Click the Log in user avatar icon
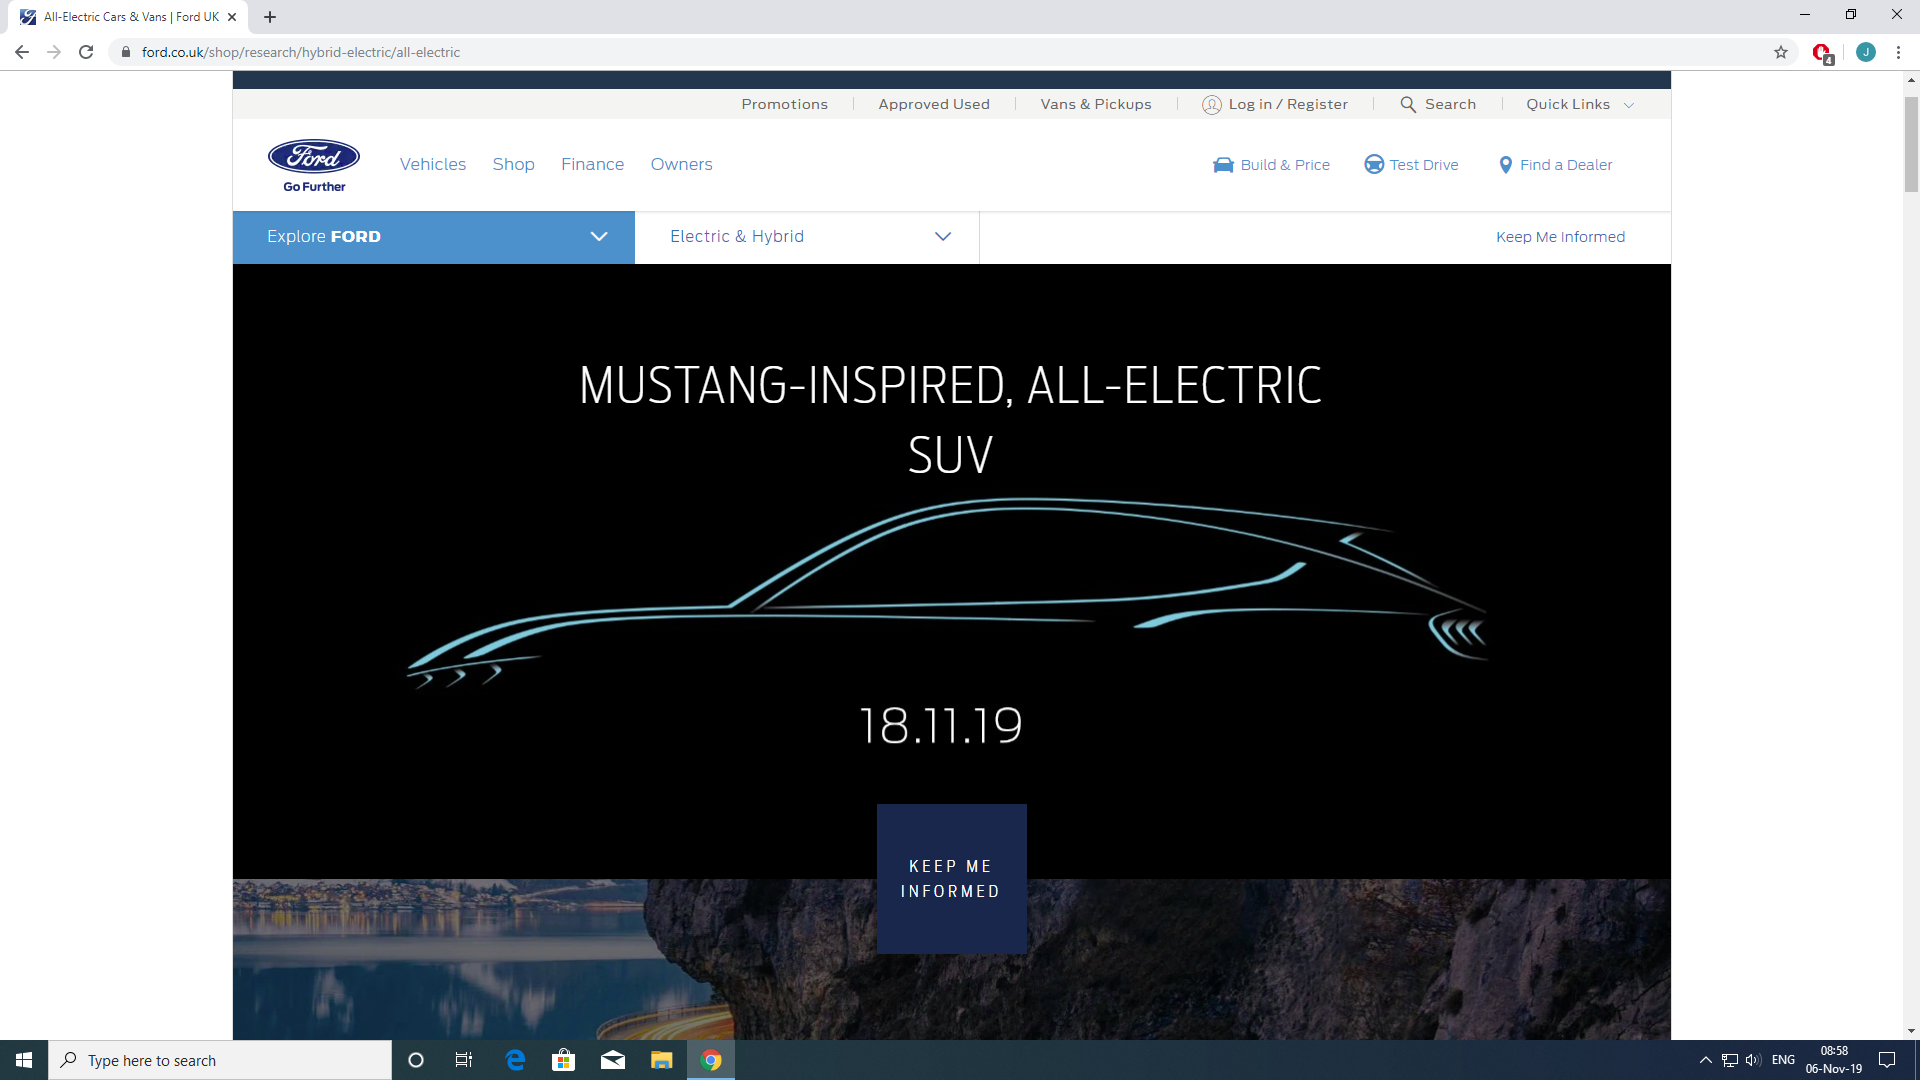The image size is (1920, 1080). 1211,104
